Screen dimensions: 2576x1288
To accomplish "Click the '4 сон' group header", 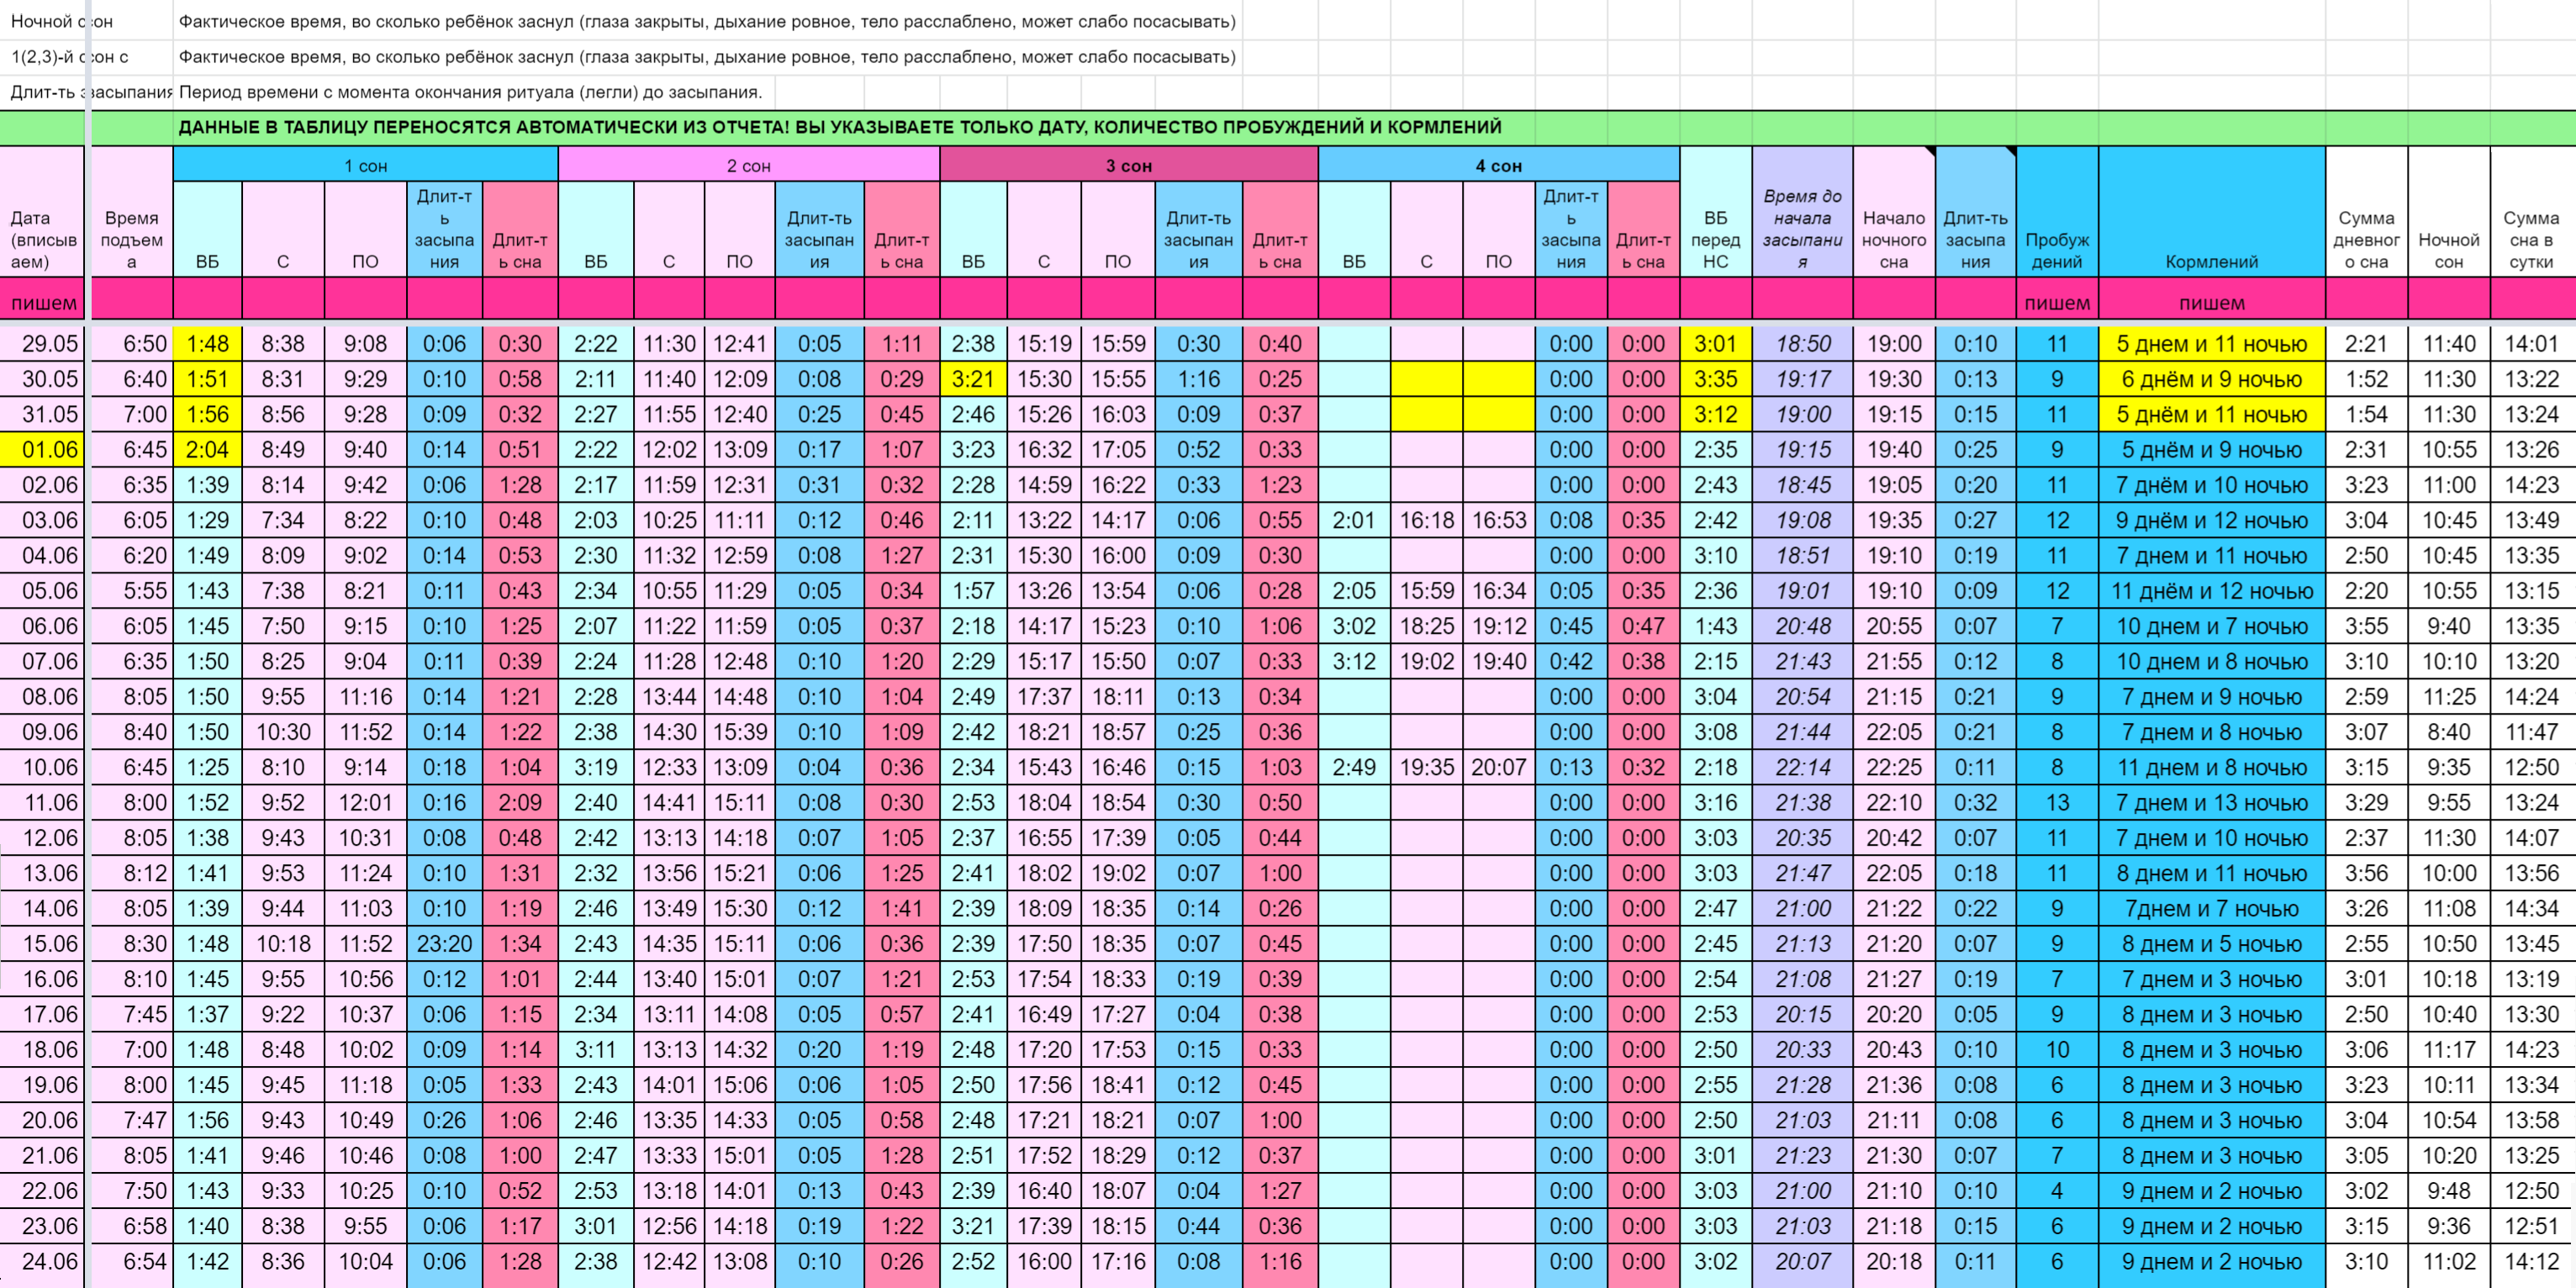I will [x=1499, y=165].
